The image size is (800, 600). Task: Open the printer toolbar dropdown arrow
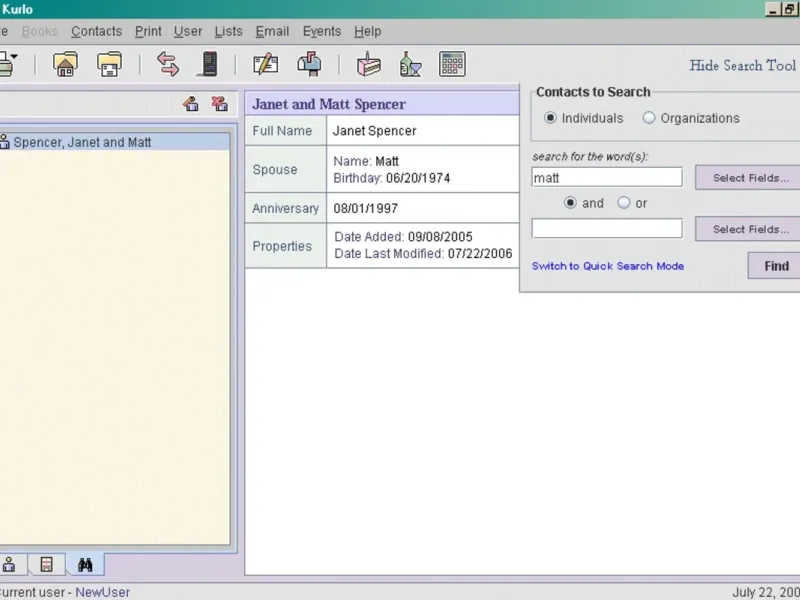tap(14, 56)
